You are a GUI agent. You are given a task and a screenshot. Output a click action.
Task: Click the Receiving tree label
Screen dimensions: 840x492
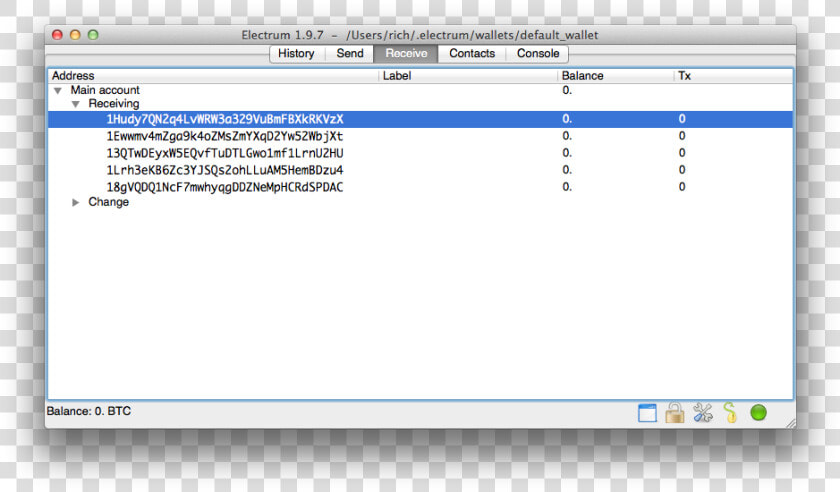114,103
